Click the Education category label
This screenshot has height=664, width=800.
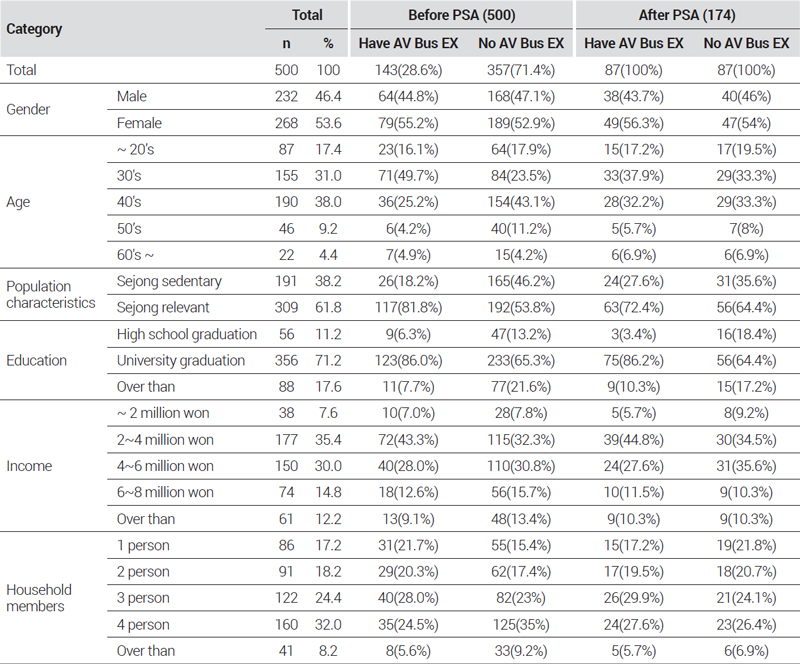coord(36,361)
